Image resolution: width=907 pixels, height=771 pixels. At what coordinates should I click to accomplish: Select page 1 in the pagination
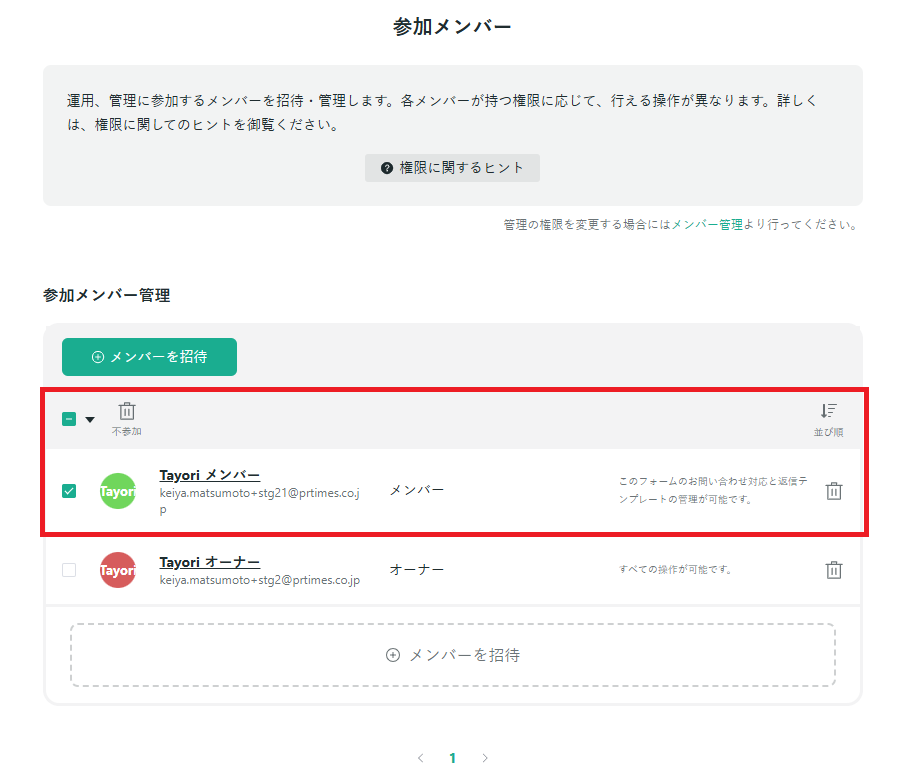pyautogui.click(x=452, y=757)
